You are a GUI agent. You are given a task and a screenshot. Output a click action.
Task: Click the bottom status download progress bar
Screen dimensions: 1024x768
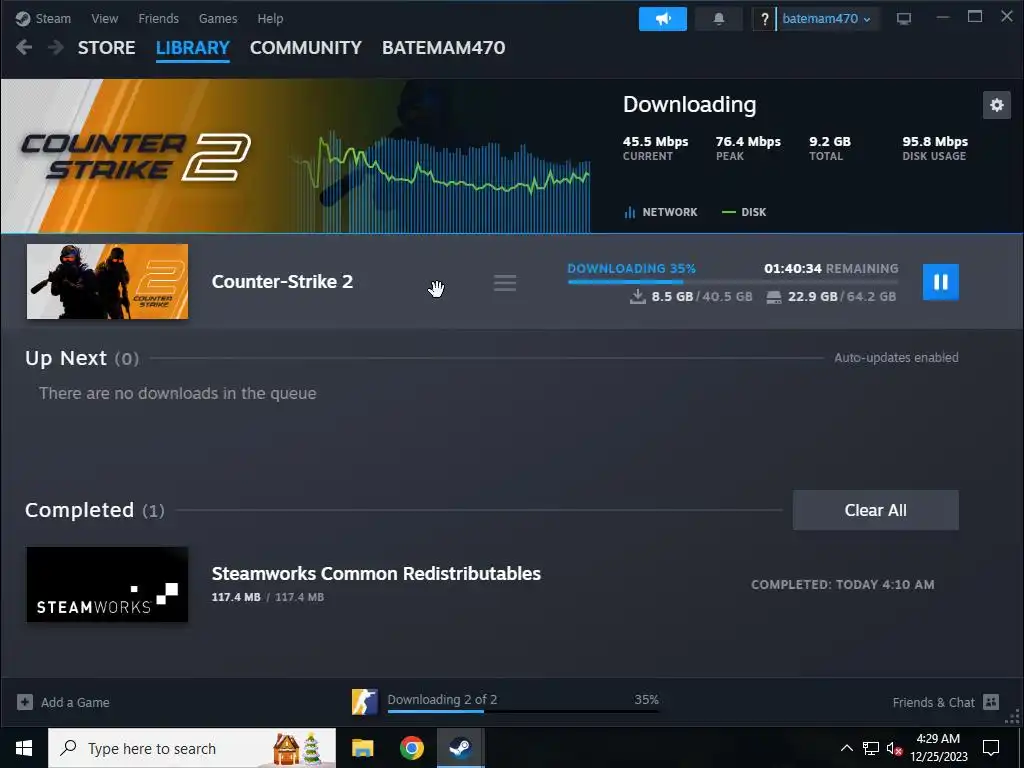tap(523, 711)
